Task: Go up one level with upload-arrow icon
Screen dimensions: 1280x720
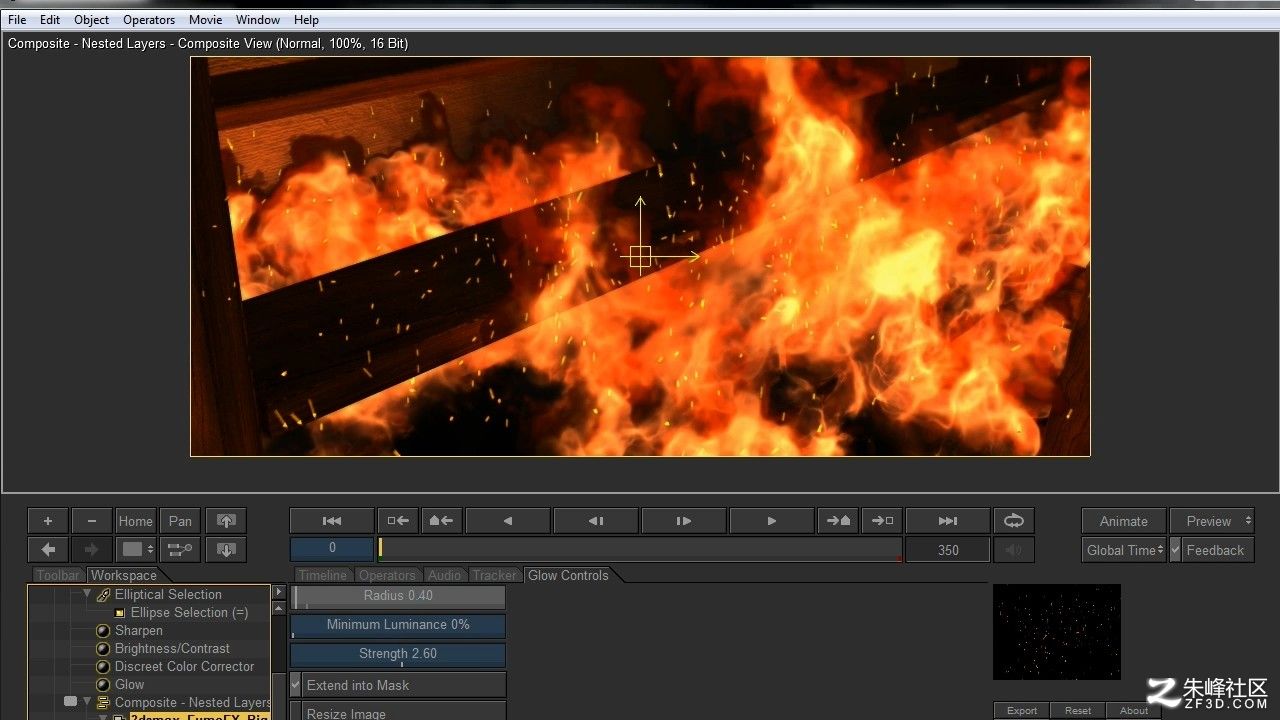Action: click(226, 521)
